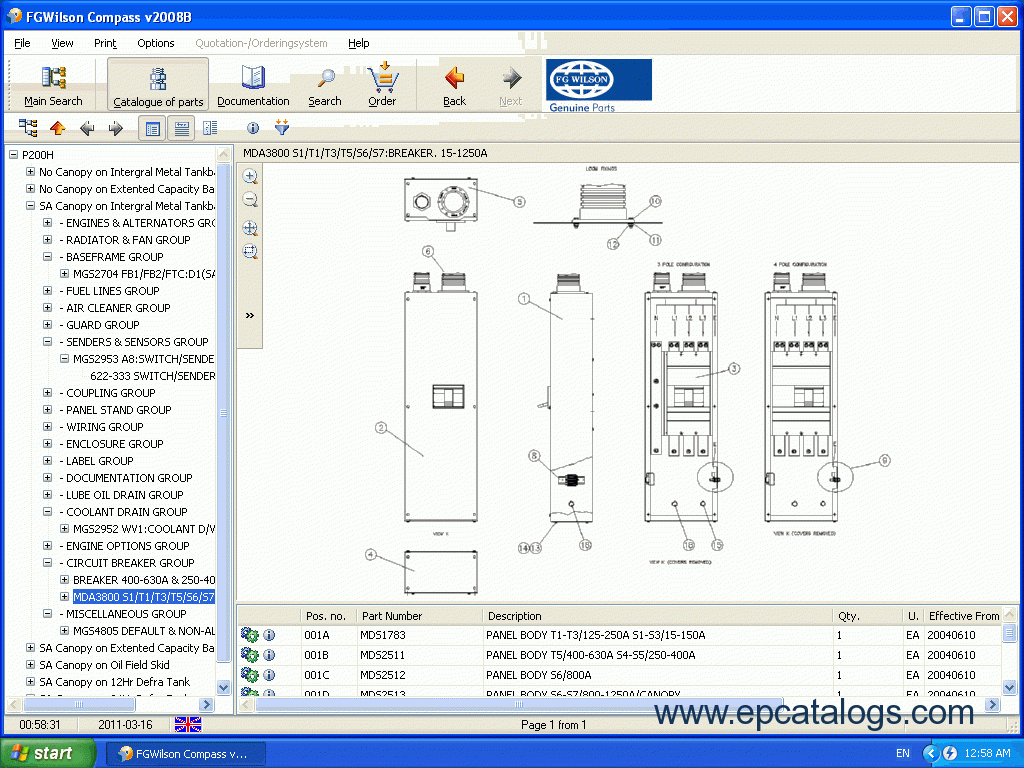
Task: Click the blue information icon in toolbar
Action: pos(253,128)
